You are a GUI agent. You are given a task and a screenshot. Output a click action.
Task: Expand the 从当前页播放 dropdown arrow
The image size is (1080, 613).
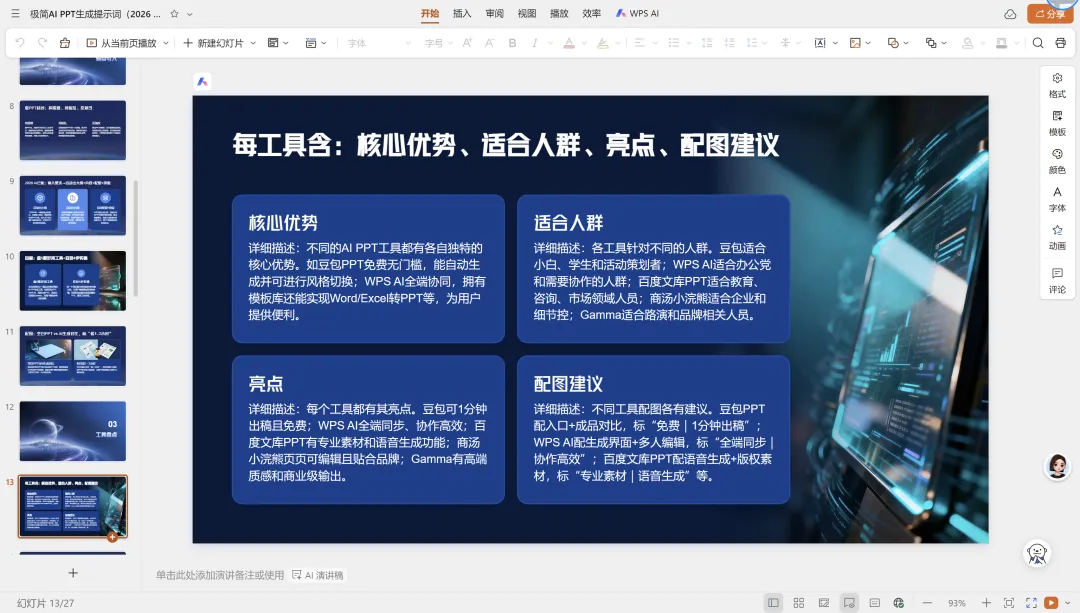coord(166,43)
